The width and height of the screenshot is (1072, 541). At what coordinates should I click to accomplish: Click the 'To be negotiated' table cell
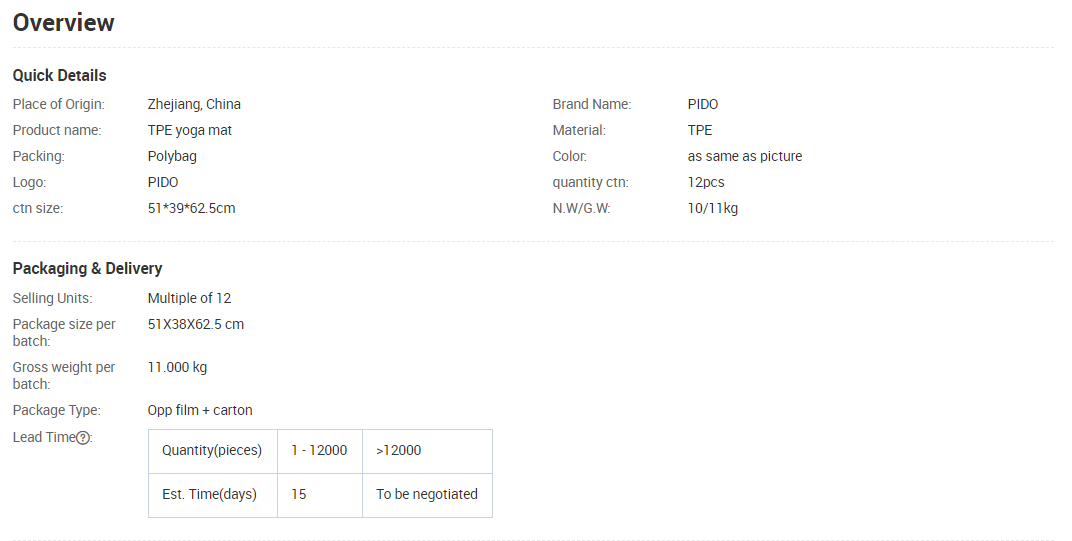coord(427,494)
